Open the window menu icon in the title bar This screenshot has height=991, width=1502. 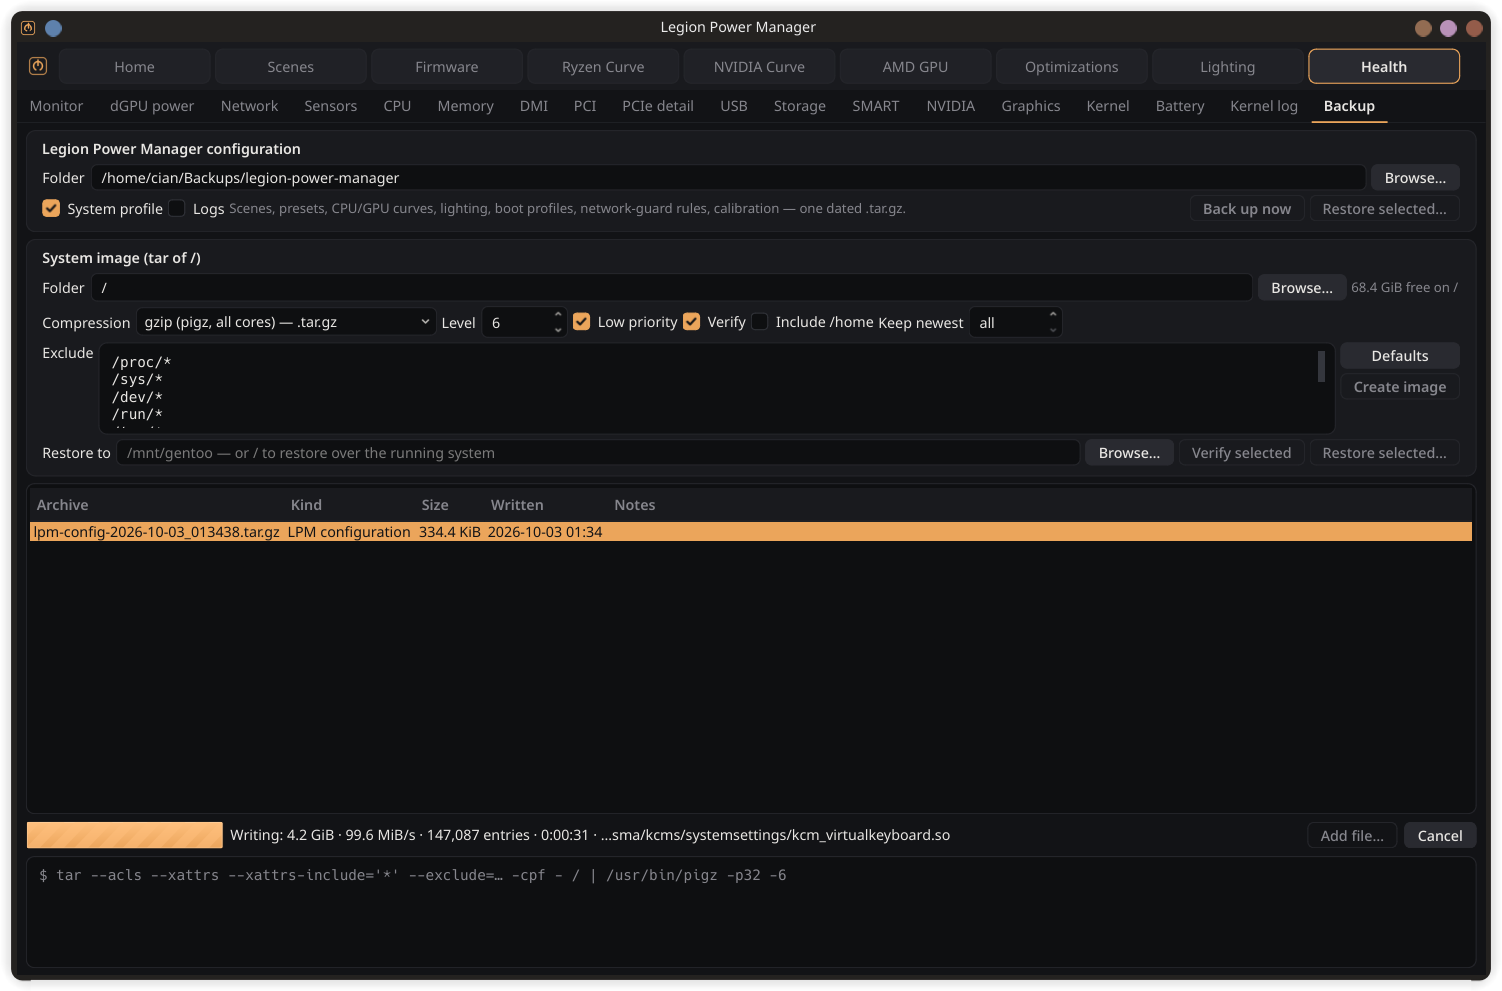coord(28,28)
